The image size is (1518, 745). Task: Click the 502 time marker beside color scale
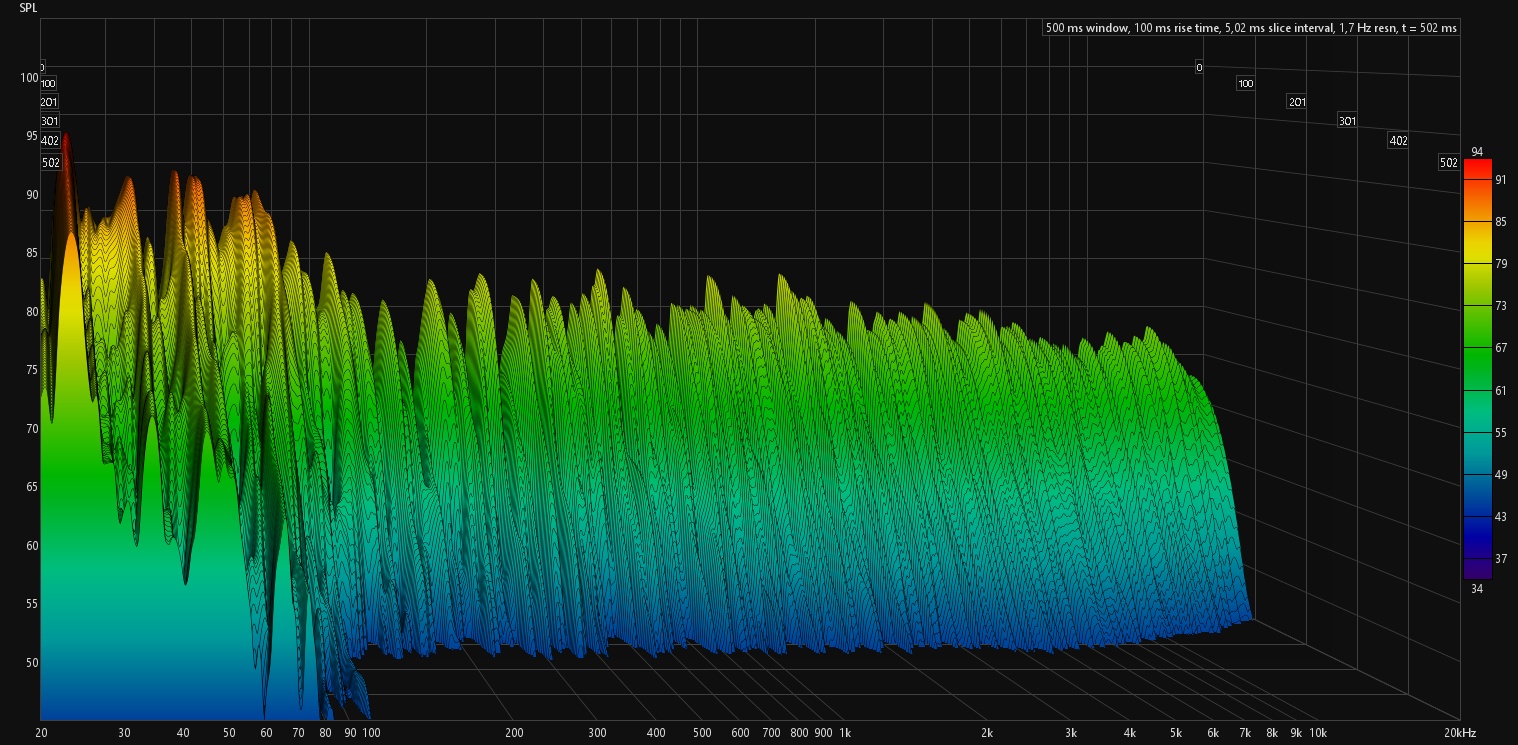1448,163
